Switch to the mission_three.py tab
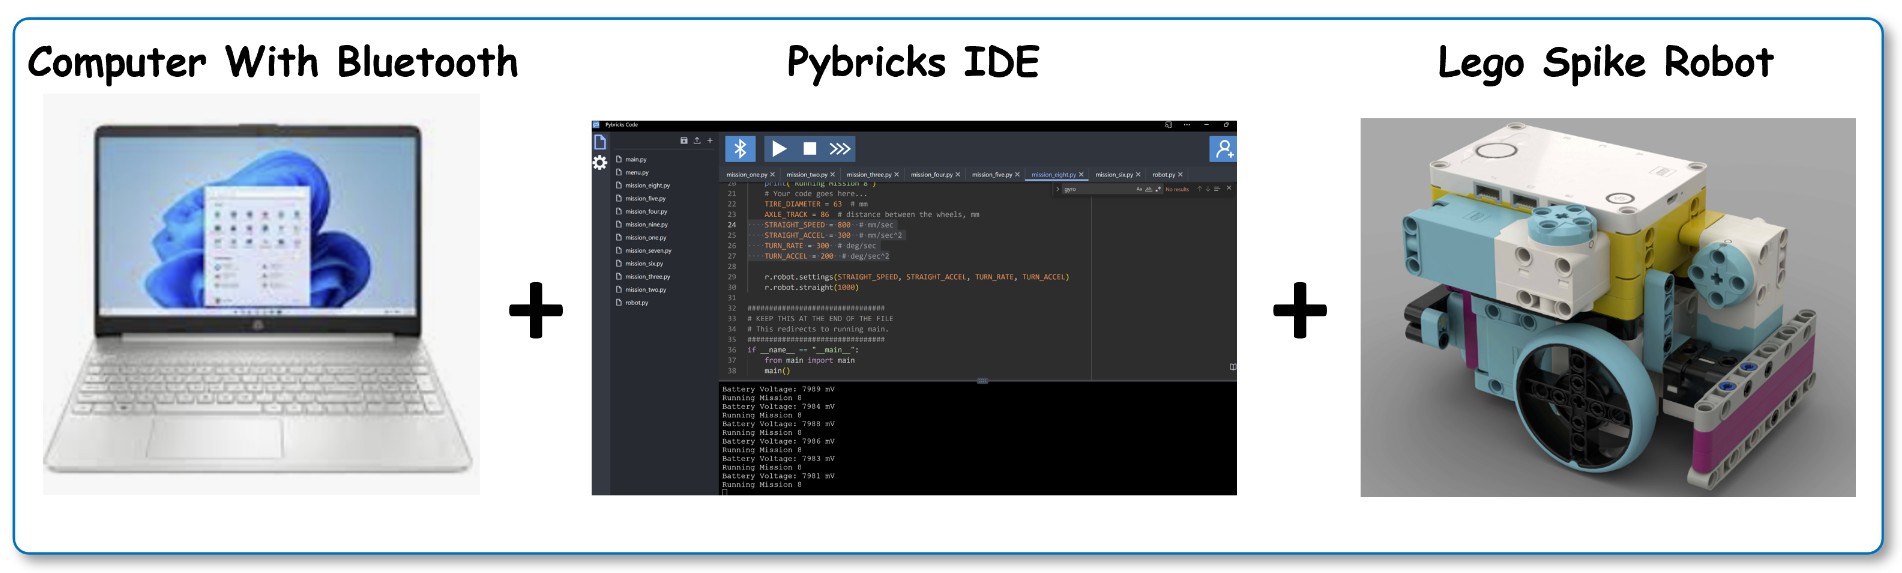Screen dimensions: 1902x573 [x=869, y=174]
